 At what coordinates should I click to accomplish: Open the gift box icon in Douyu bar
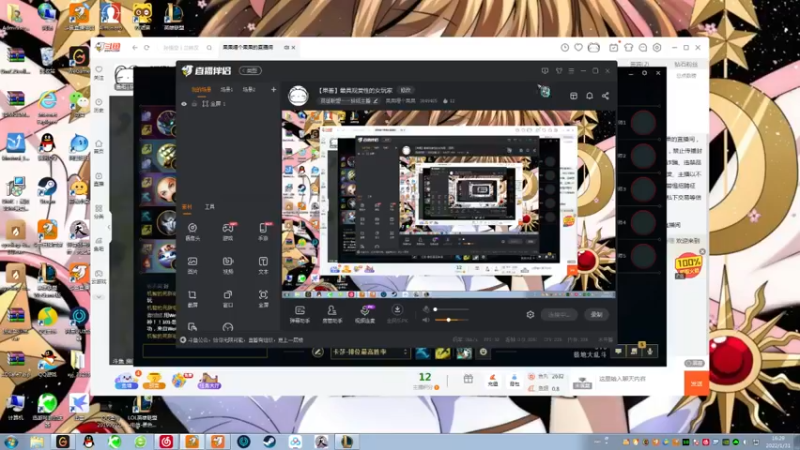click(x=468, y=379)
